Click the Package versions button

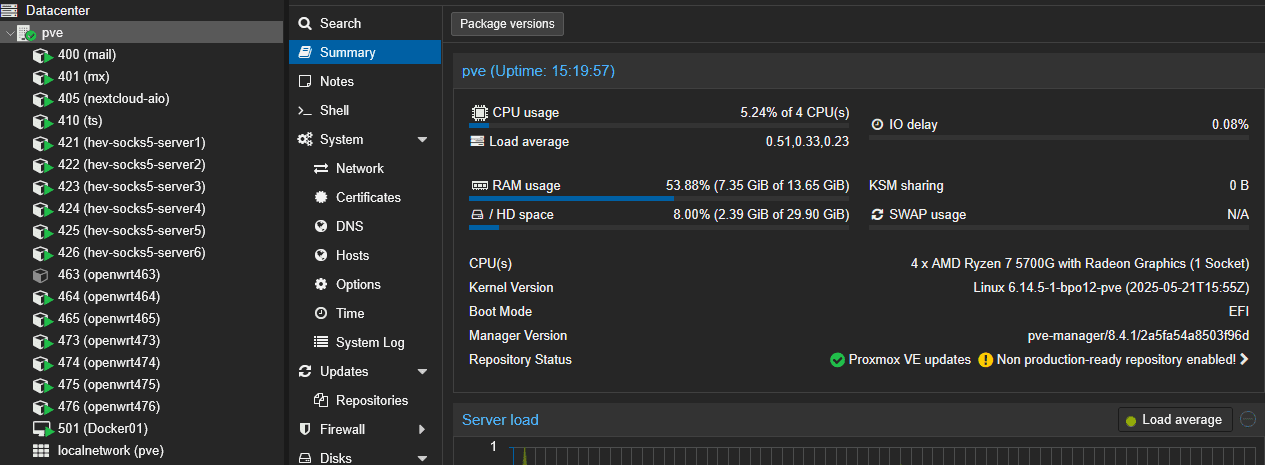508,23
